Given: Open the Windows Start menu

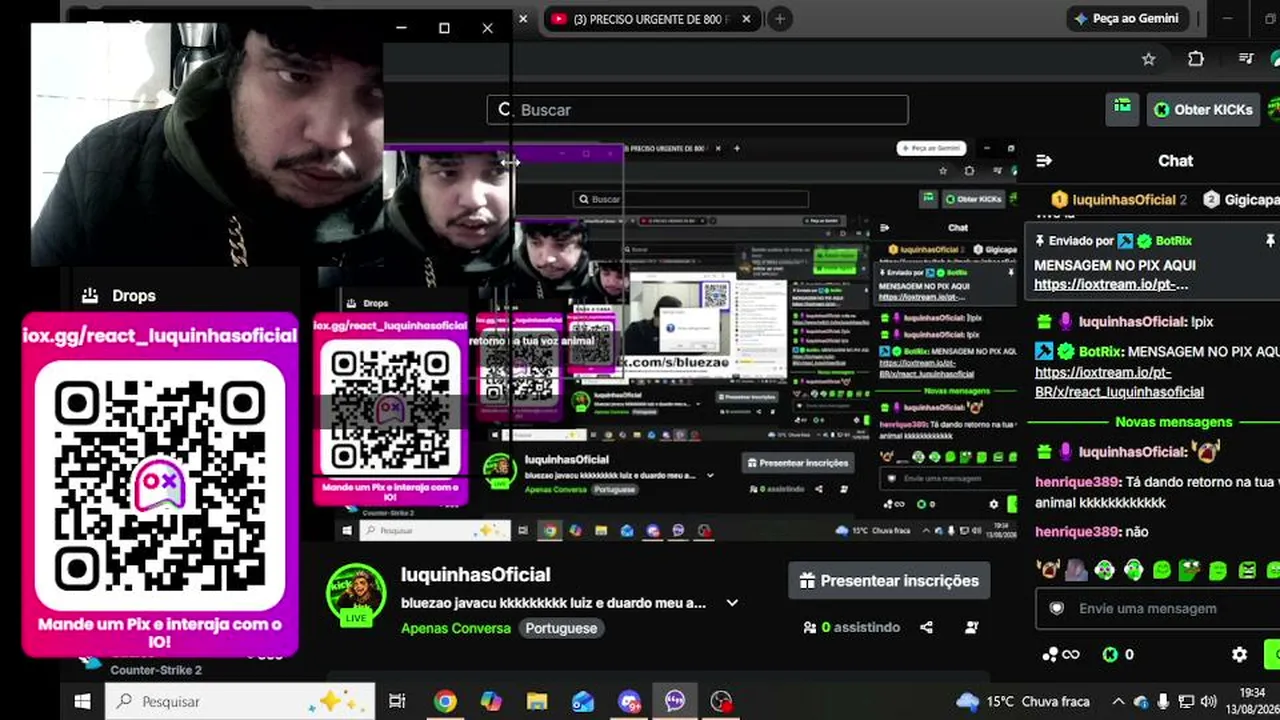Looking at the screenshot, I should 82,702.
